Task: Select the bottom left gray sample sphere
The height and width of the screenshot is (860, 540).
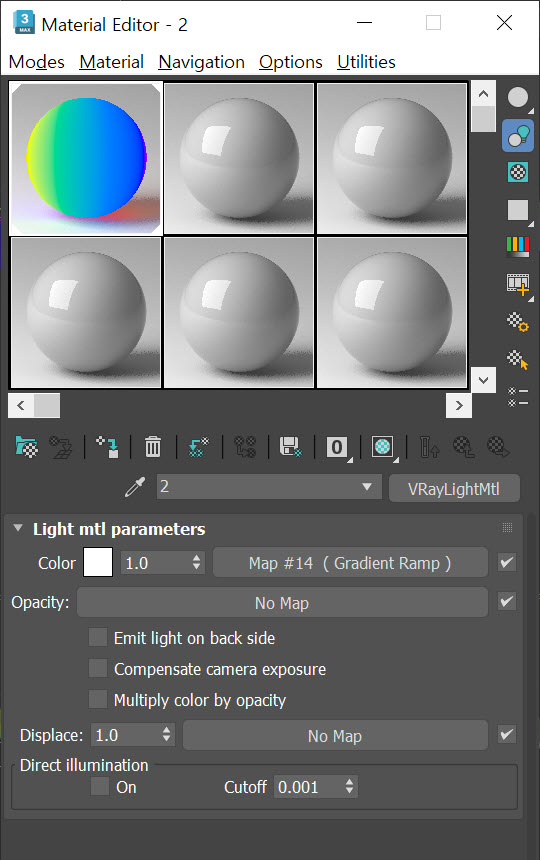Action: [x=86, y=313]
